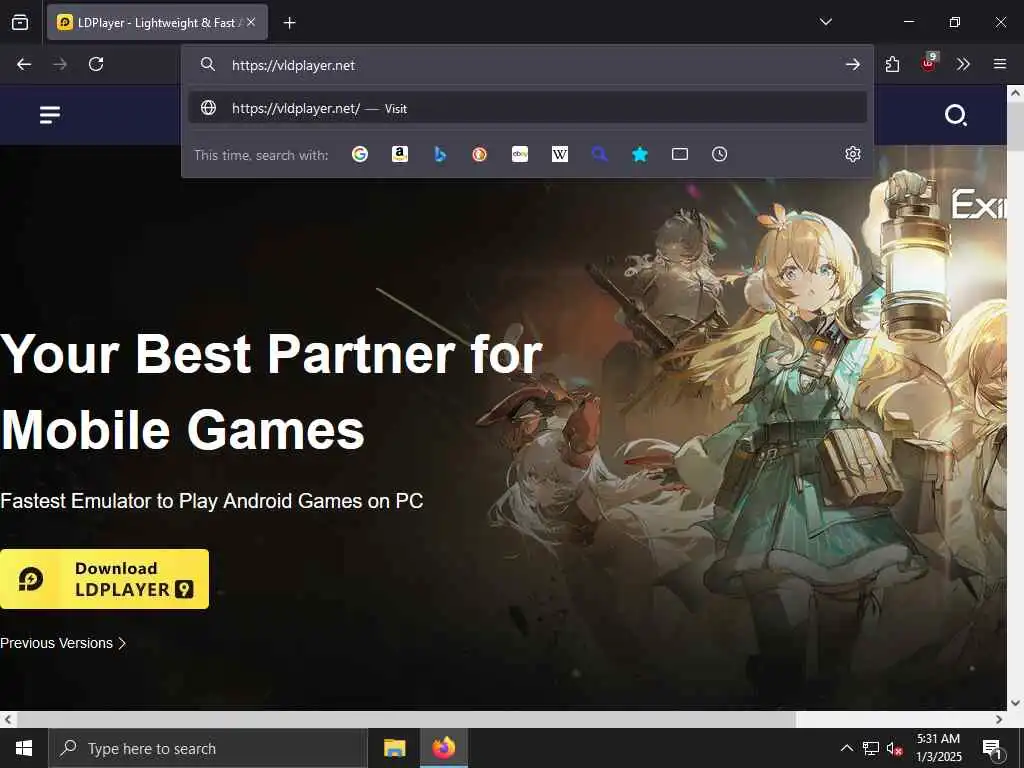The width and height of the screenshot is (1024, 768).
Task: Click the vertical scrollbar down arrow
Action: coord(1016,703)
